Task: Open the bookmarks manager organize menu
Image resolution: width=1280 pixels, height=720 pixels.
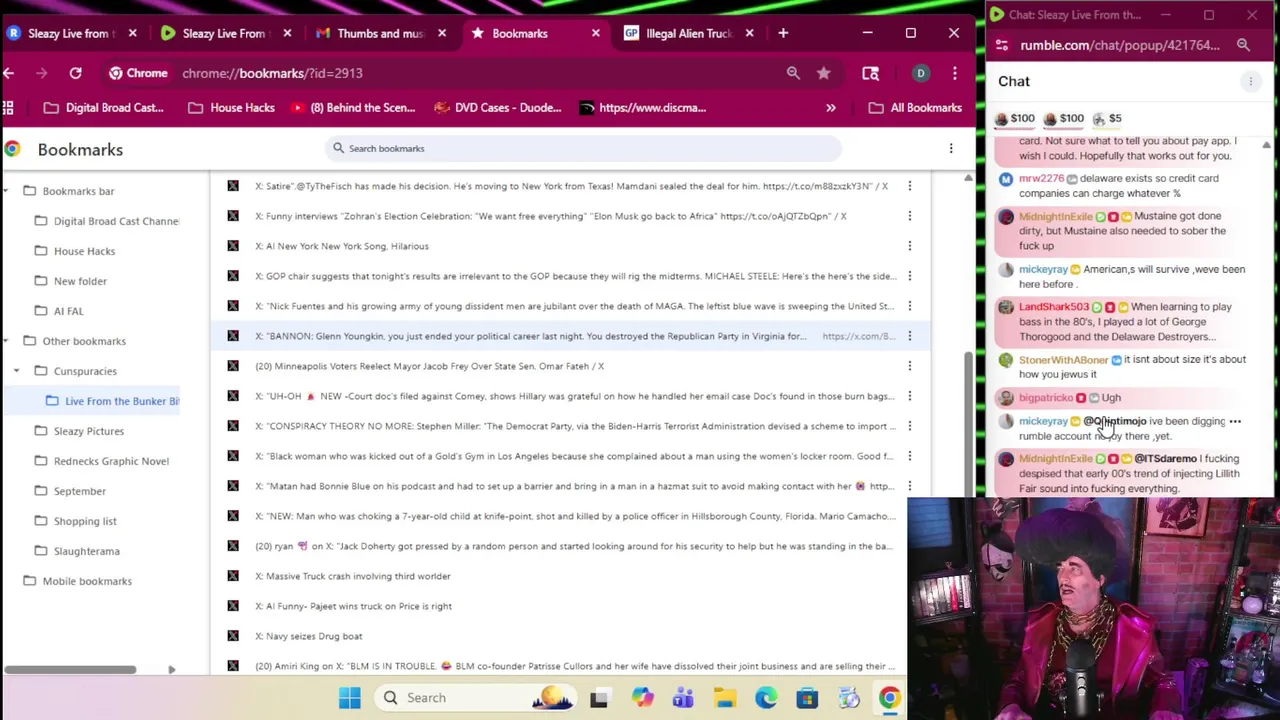Action: 951,149
